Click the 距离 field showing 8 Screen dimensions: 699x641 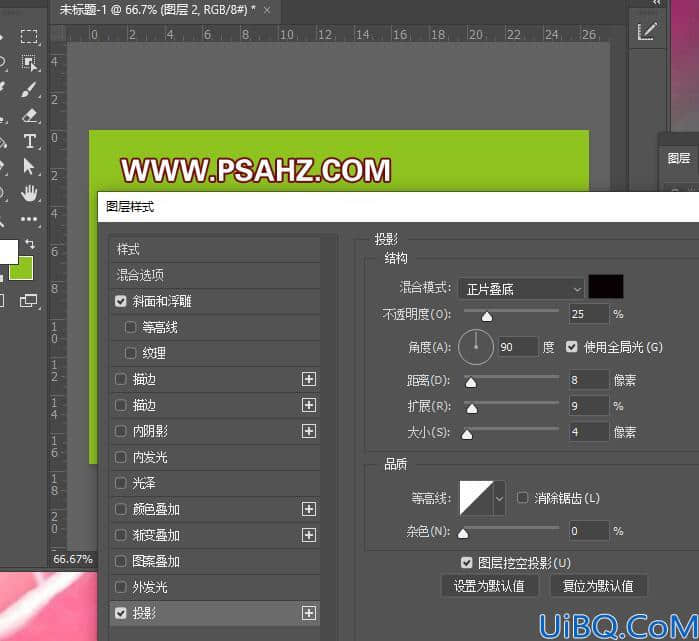[x=589, y=380]
